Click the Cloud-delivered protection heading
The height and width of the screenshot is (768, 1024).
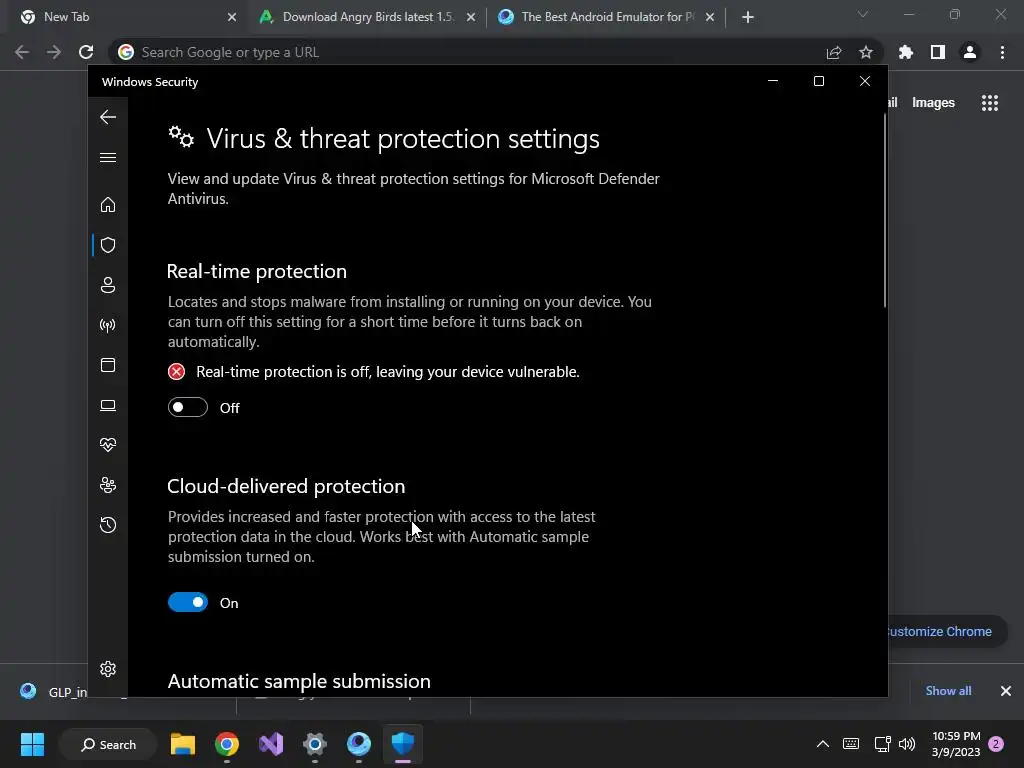tap(286, 487)
